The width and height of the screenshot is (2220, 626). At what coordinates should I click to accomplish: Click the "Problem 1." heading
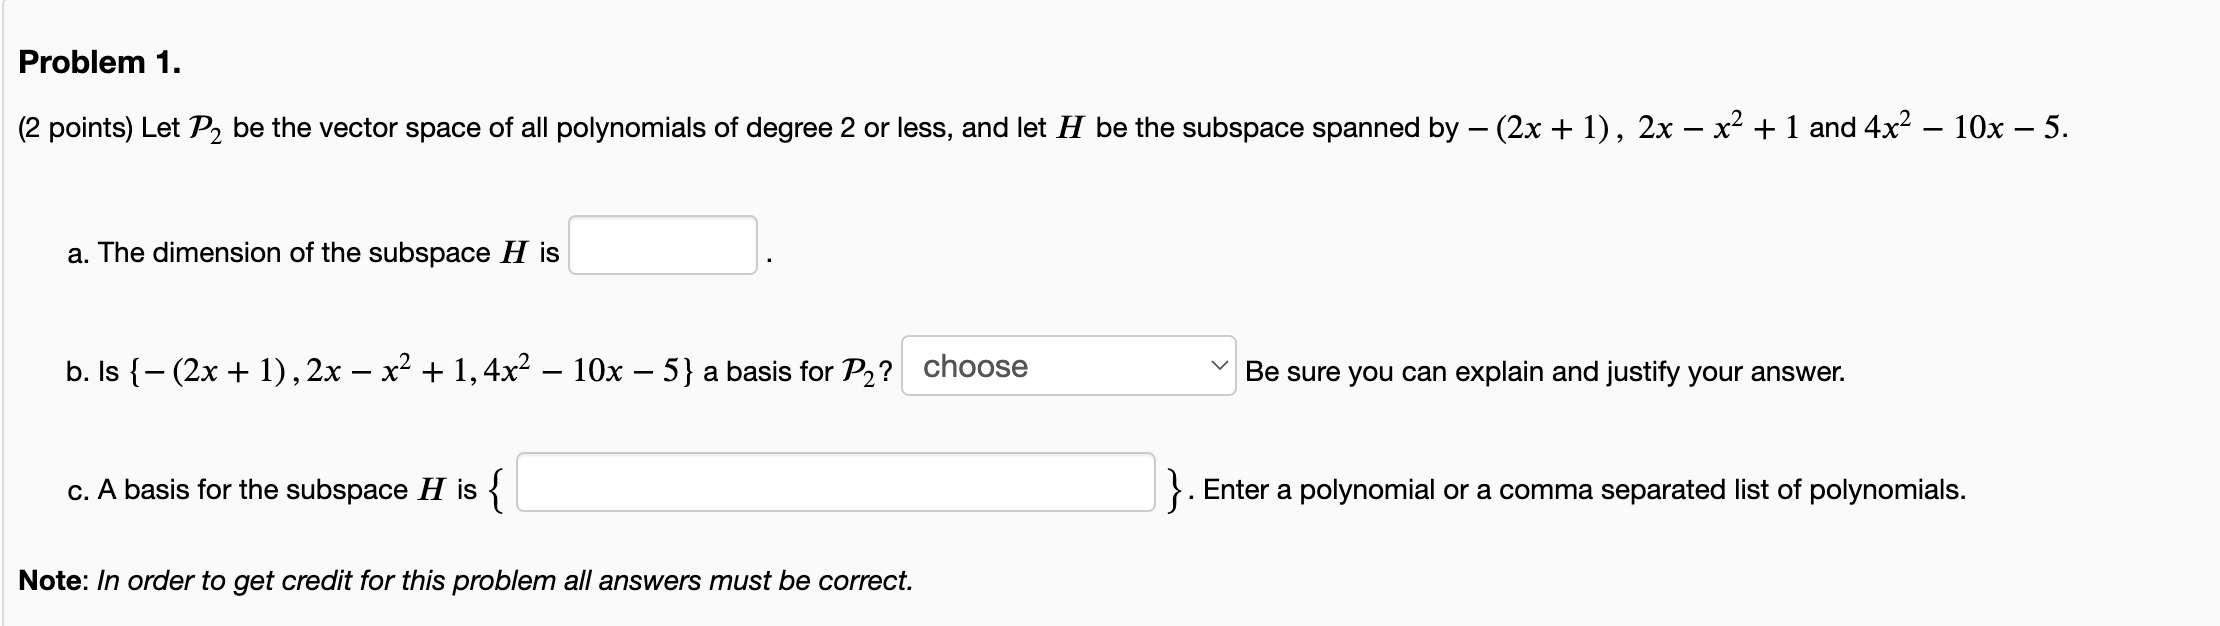[x=100, y=63]
